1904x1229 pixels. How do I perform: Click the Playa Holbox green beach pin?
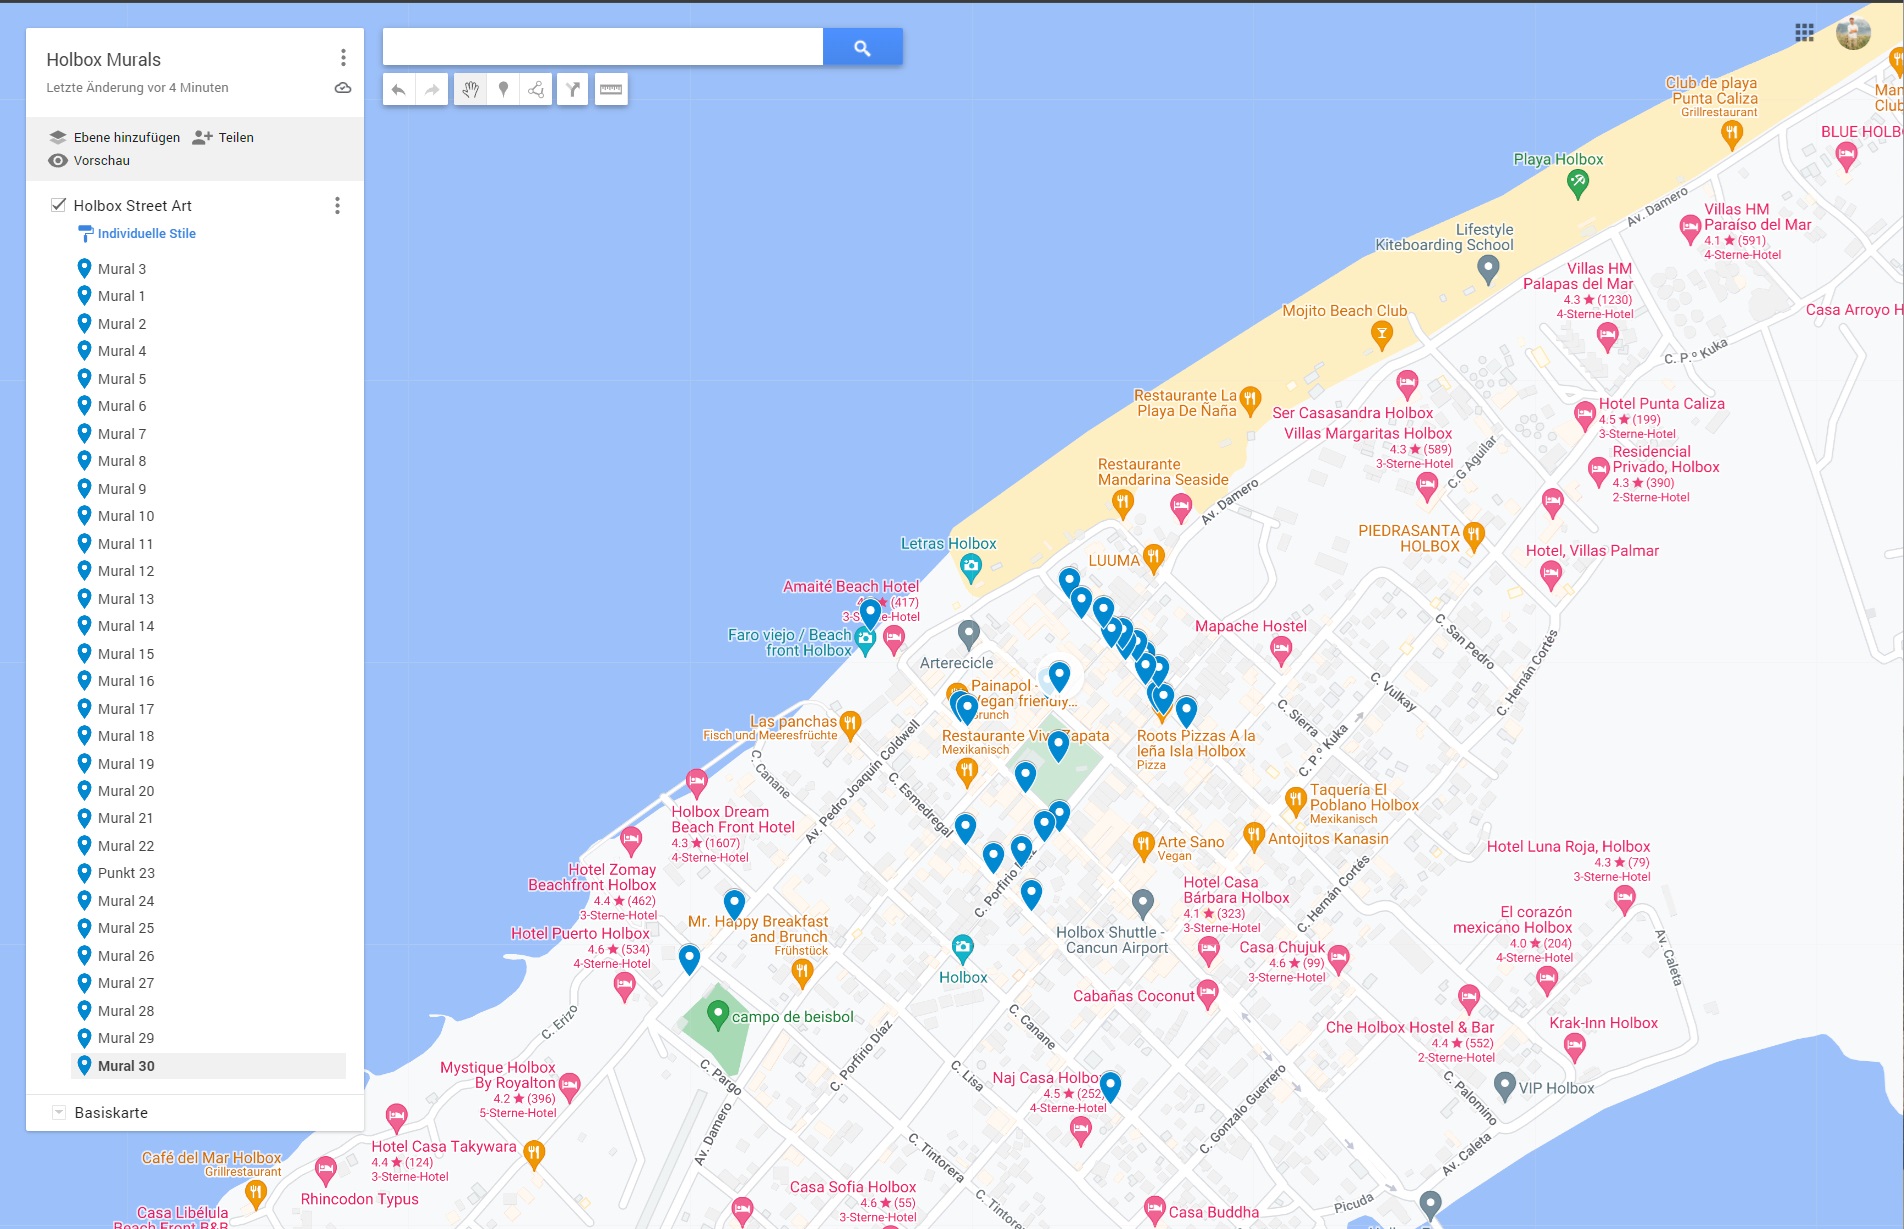point(1578,184)
